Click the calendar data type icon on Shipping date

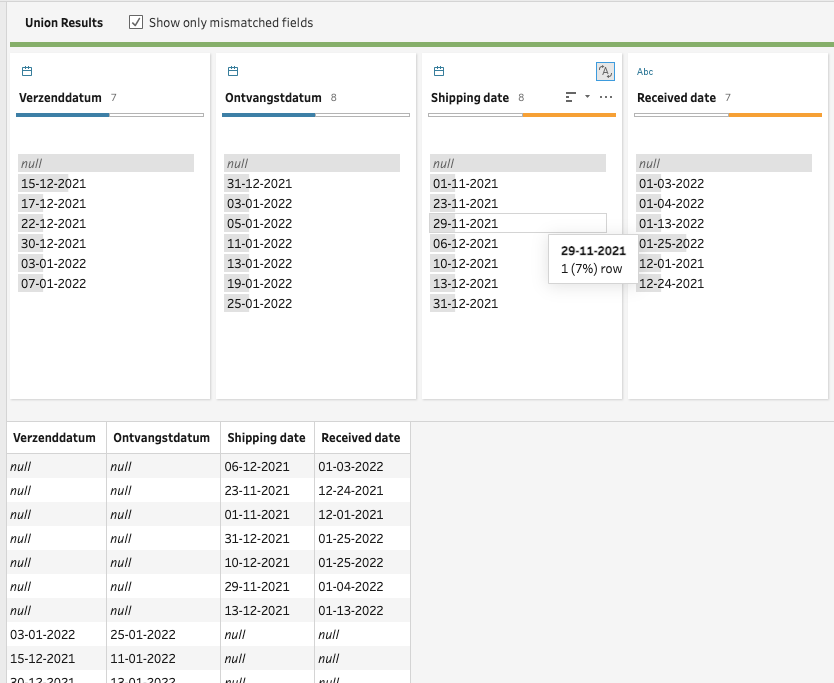point(438,72)
